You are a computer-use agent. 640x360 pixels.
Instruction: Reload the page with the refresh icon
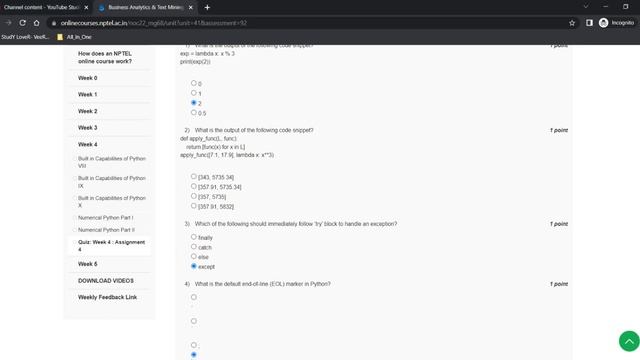point(22,23)
